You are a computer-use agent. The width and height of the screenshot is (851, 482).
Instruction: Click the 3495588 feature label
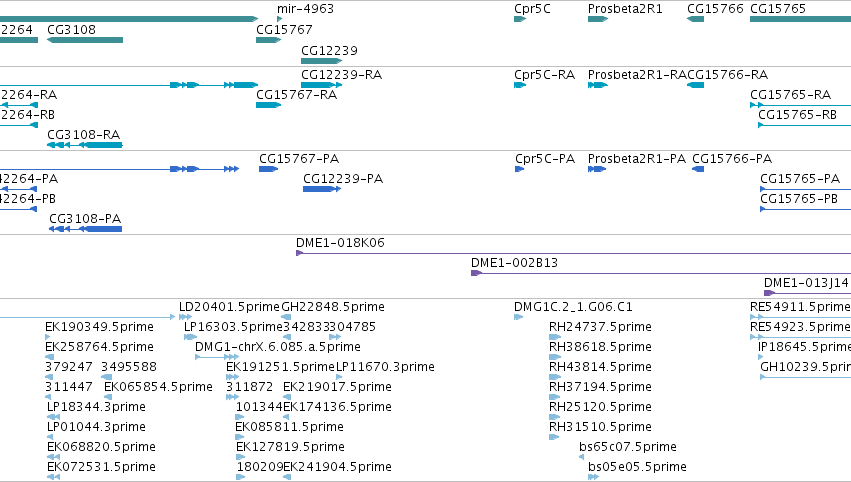coord(129,367)
